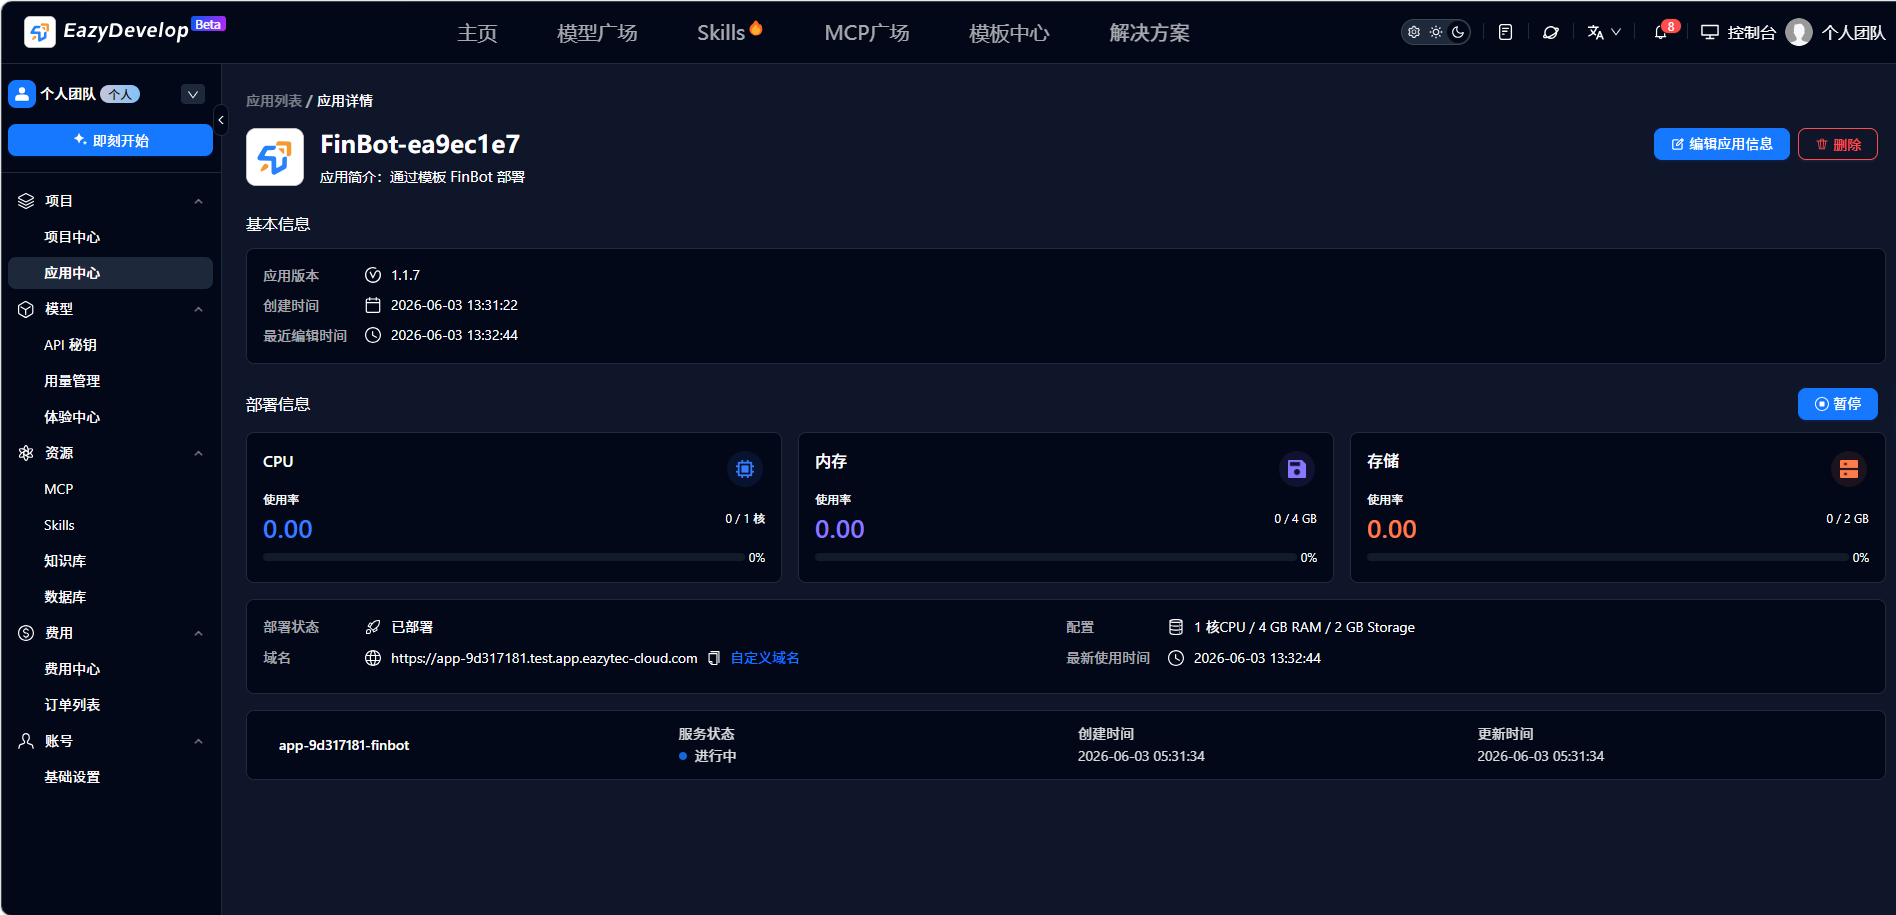1896x915 pixels.
Task: Click the red 删除 button
Action: tap(1837, 144)
